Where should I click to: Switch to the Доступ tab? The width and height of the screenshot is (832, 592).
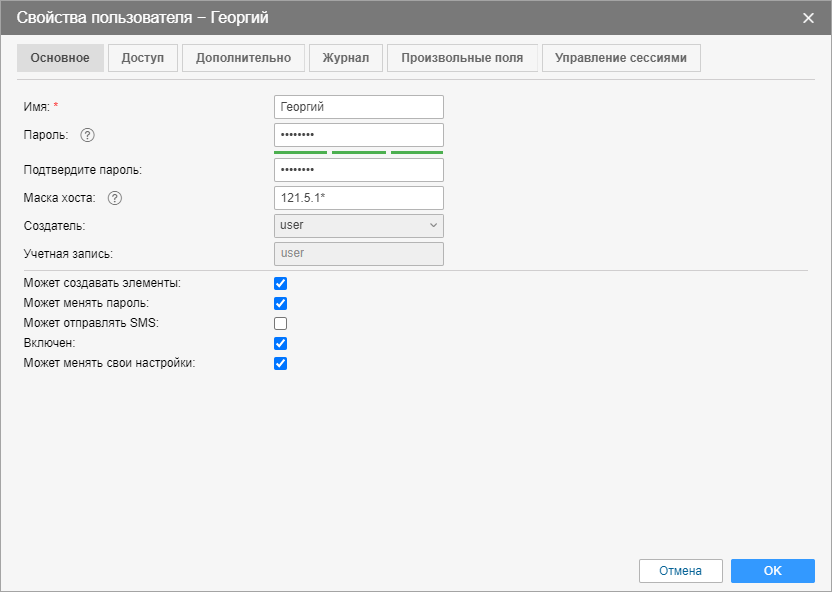[x=143, y=58]
